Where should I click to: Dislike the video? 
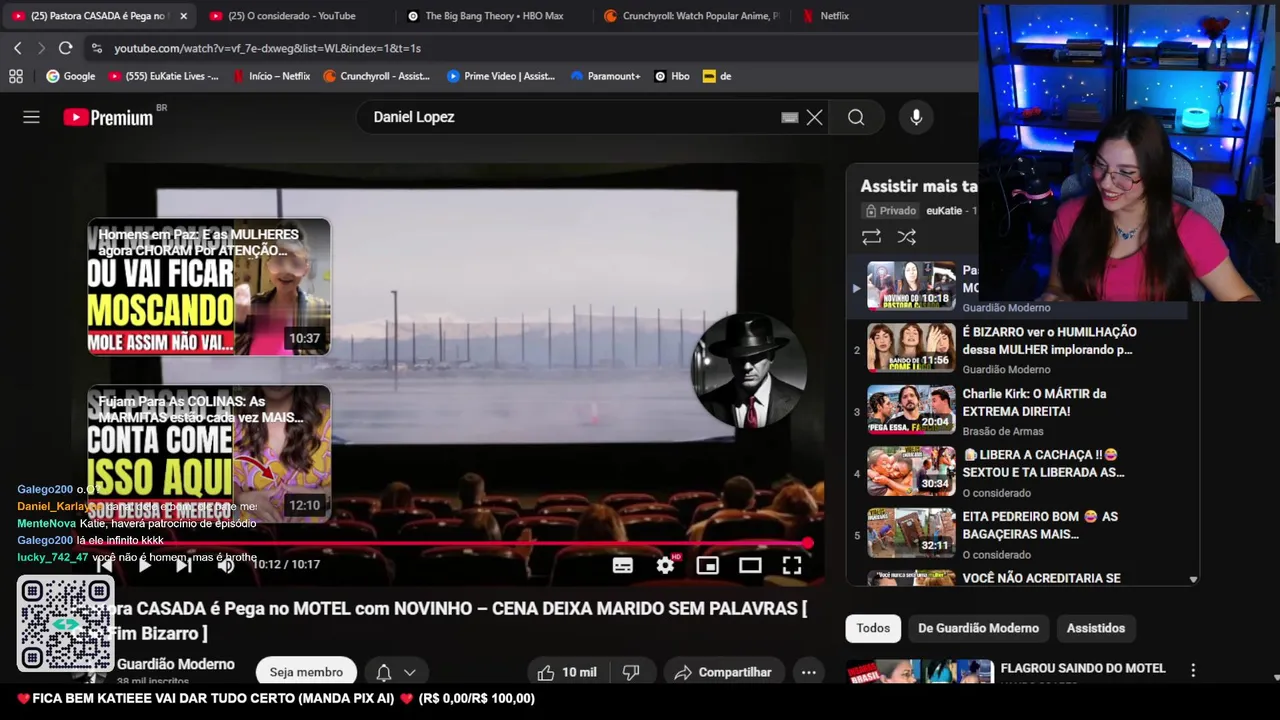click(631, 672)
